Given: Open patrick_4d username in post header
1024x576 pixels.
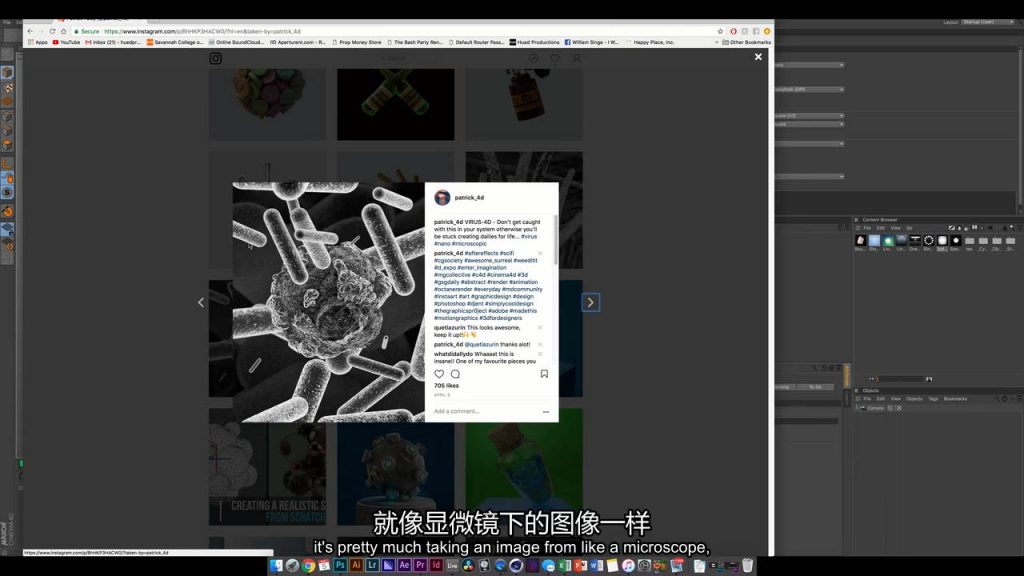Looking at the screenshot, I should (469, 197).
